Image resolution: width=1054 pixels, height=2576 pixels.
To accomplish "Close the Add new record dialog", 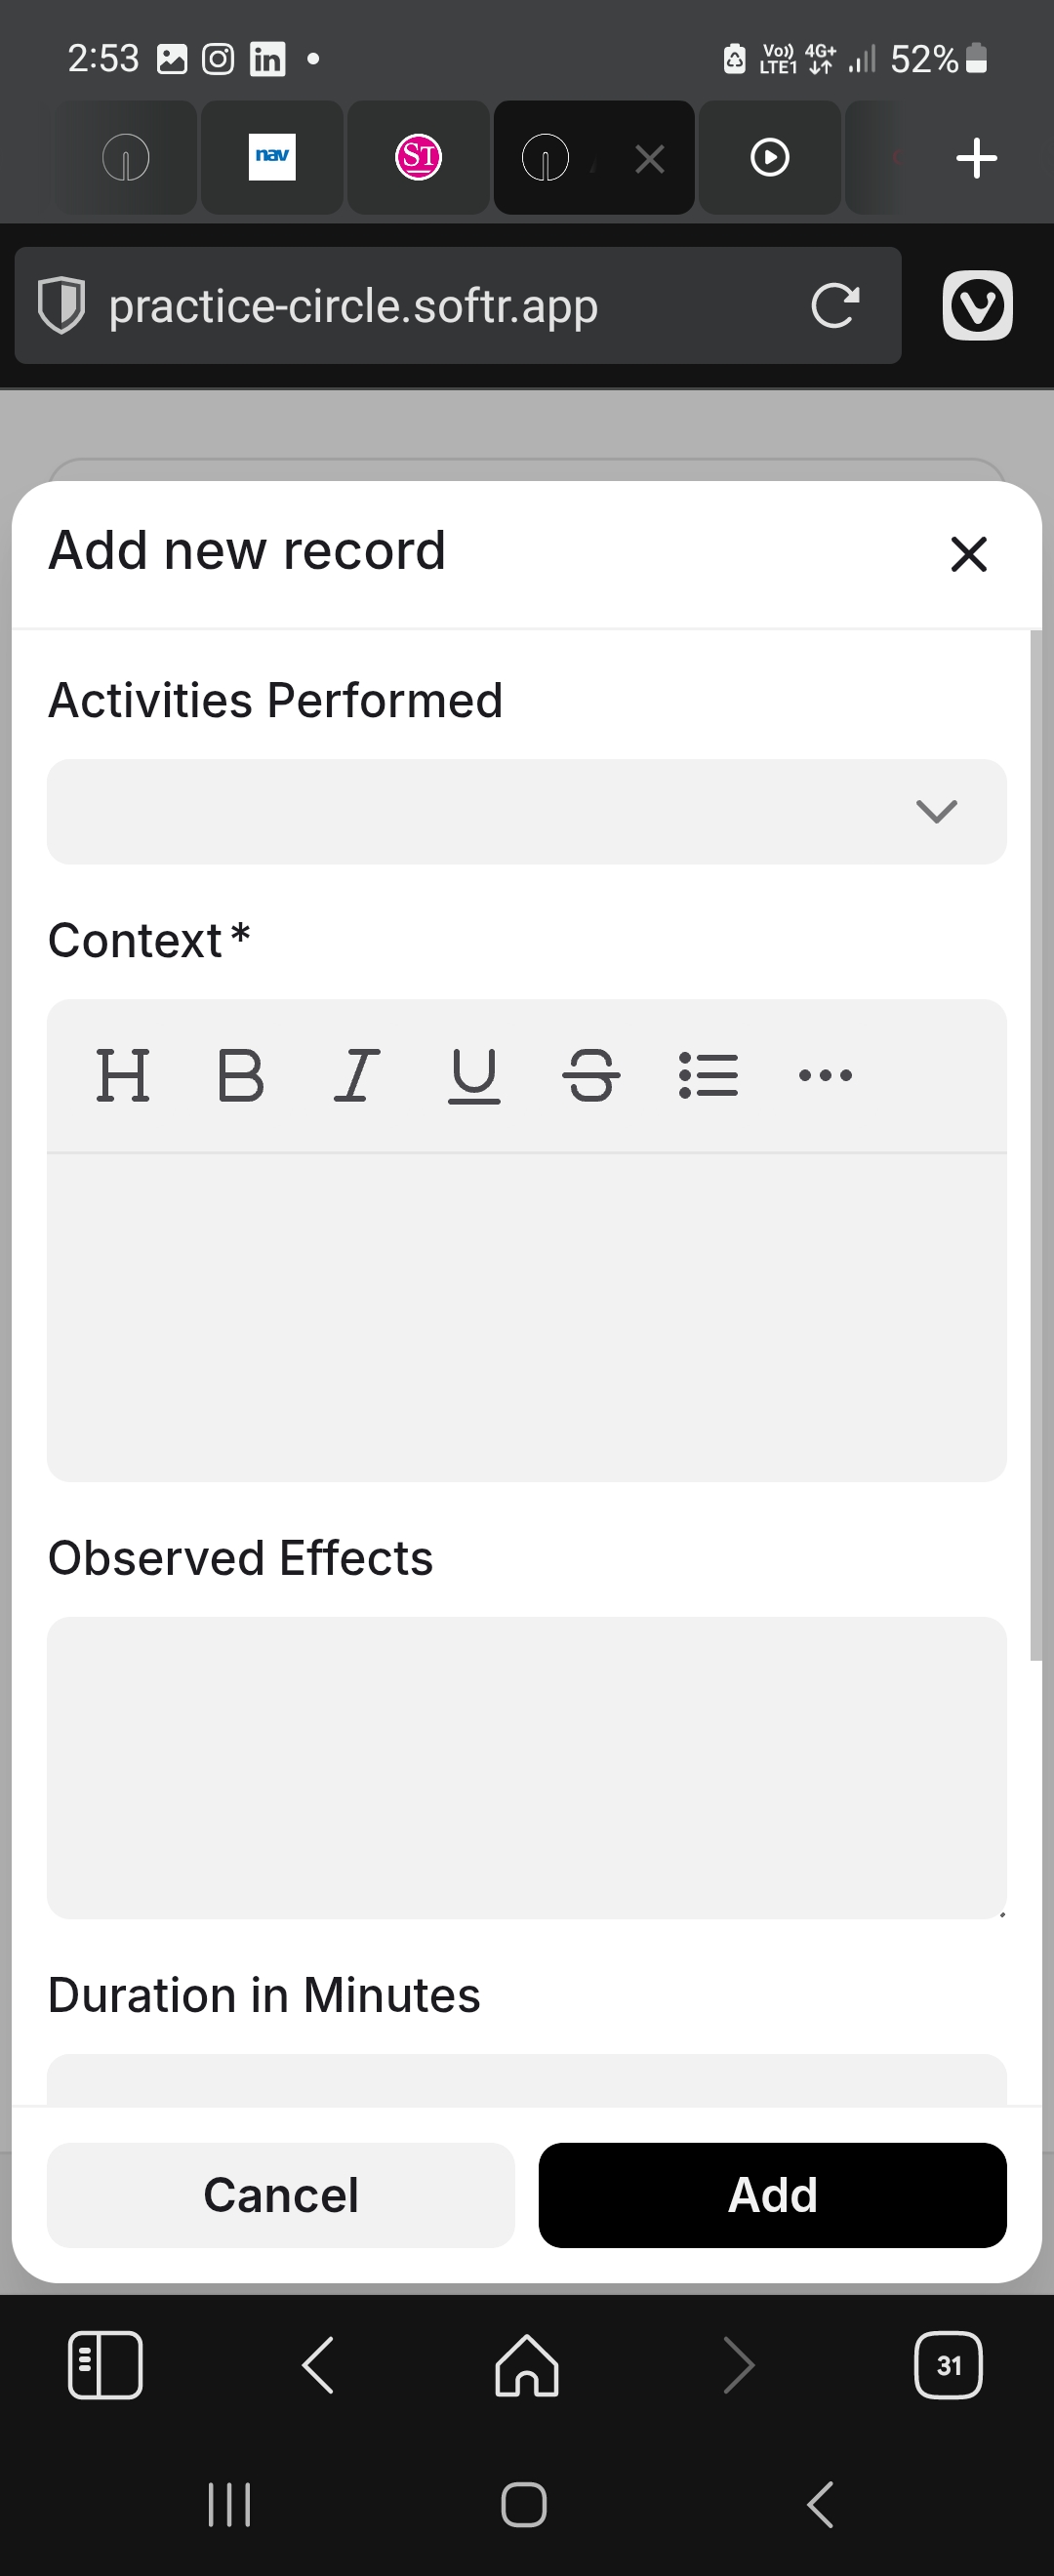I will 968,554.
